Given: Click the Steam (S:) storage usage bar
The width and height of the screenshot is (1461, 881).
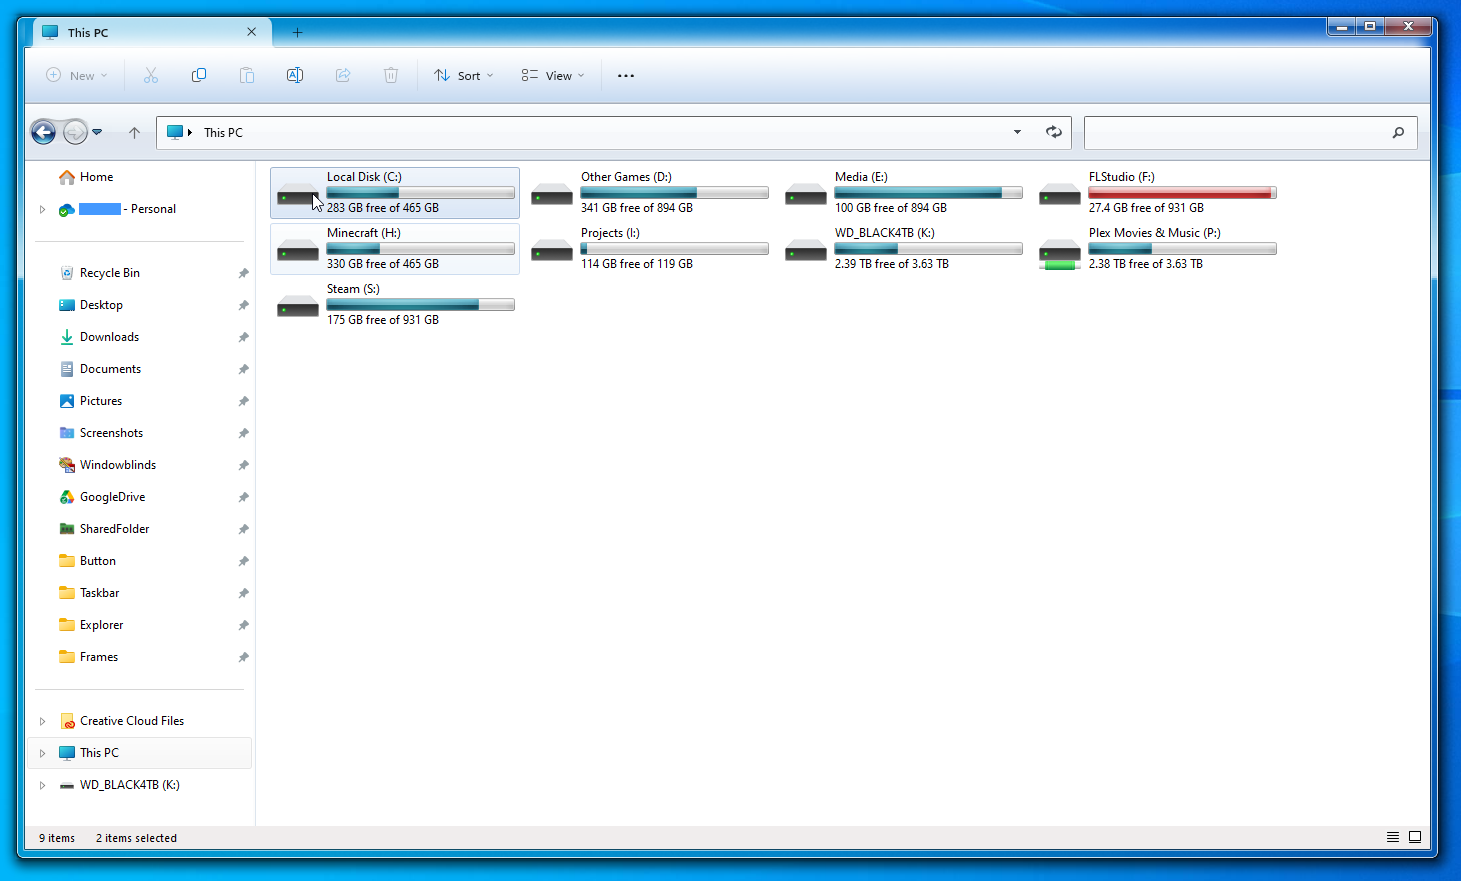Looking at the screenshot, I should click(x=420, y=305).
